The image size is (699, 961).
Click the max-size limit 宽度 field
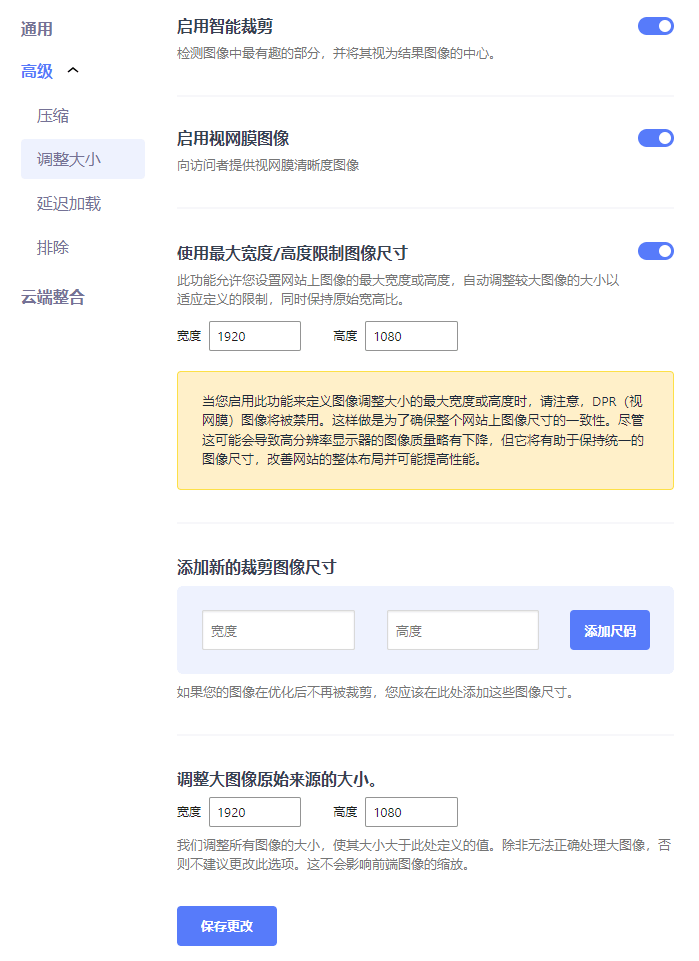254,336
